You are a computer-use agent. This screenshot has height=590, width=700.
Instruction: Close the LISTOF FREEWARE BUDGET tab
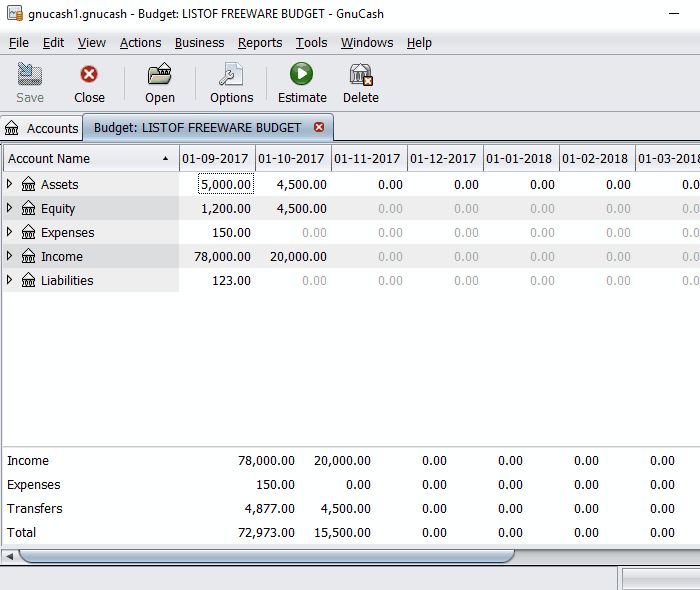pos(319,127)
